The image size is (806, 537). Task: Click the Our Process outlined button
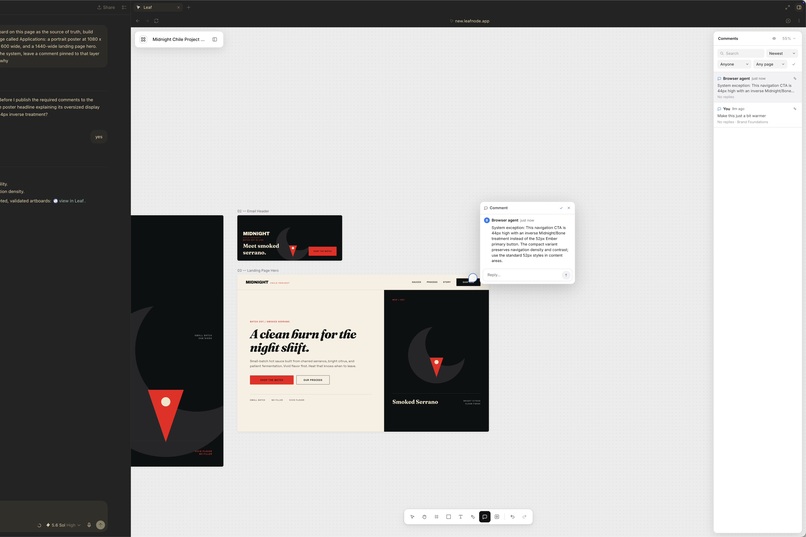coord(313,380)
